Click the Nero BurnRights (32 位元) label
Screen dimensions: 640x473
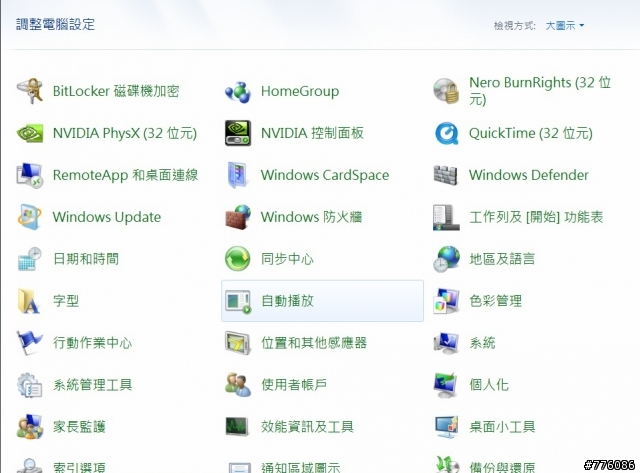click(x=540, y=91)
